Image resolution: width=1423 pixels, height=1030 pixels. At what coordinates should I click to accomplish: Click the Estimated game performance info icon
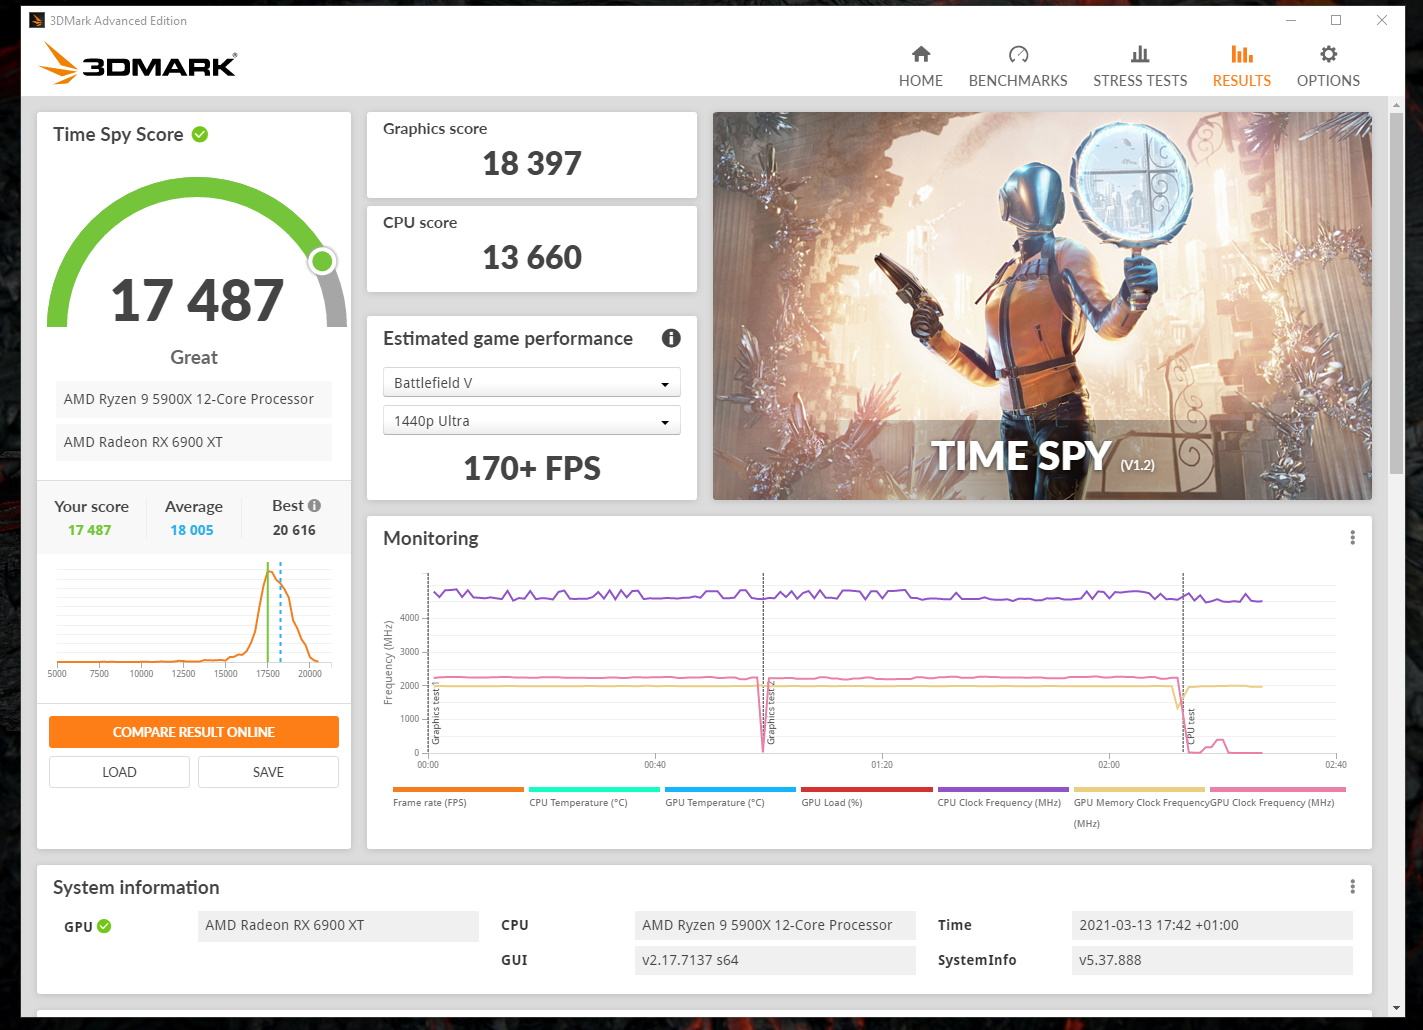click(x=671, y=338)
